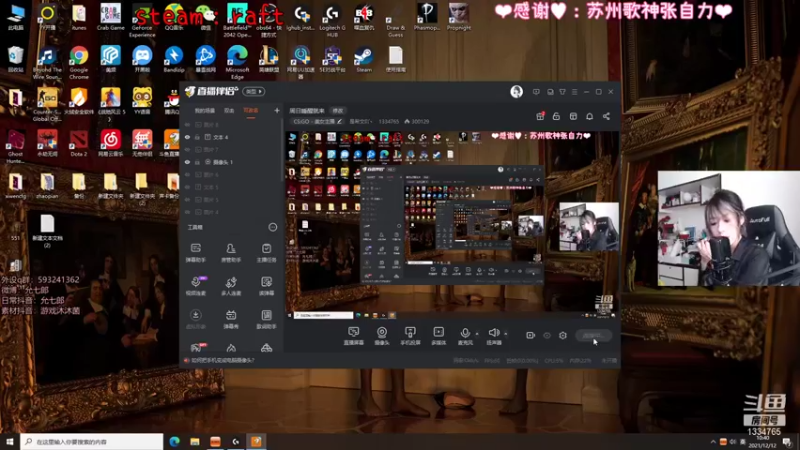
Task: Toggle visibility of 图片 8 layer
Action: click(188, 125)
